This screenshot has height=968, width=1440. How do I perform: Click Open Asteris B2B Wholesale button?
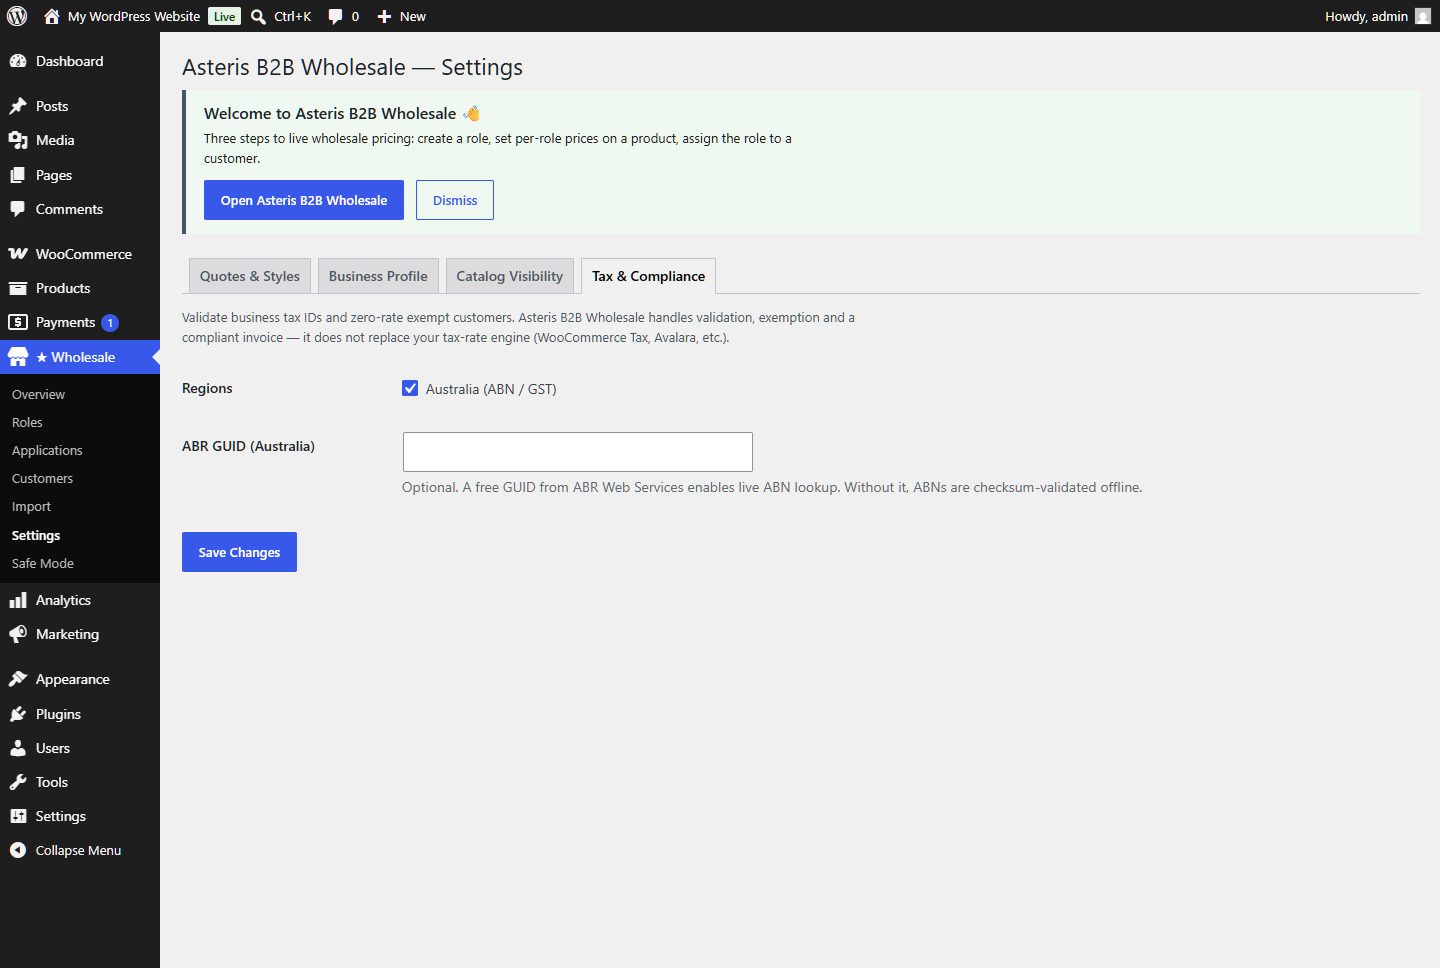point(304,200)
